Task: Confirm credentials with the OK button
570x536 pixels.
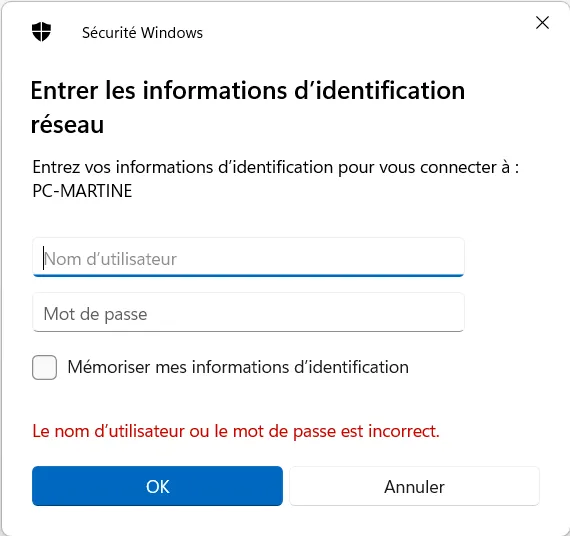Action: 157,486
